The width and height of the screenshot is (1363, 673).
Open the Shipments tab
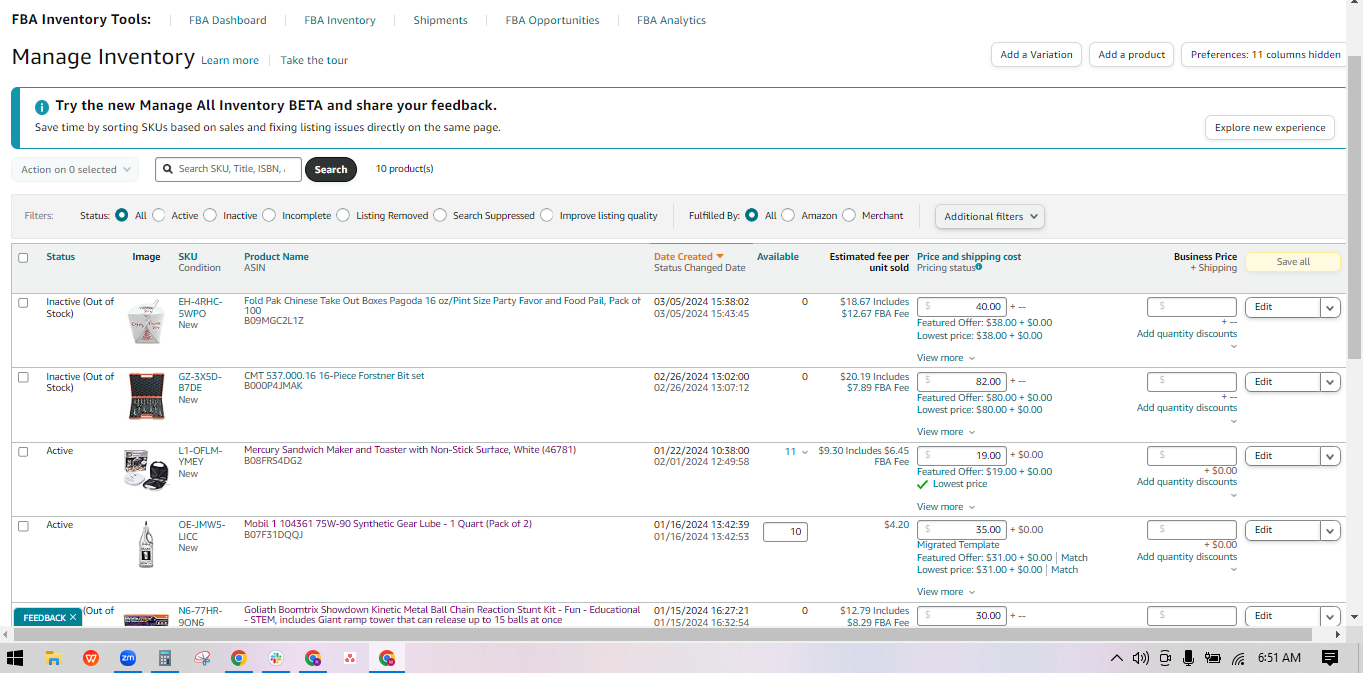(440, 20)
